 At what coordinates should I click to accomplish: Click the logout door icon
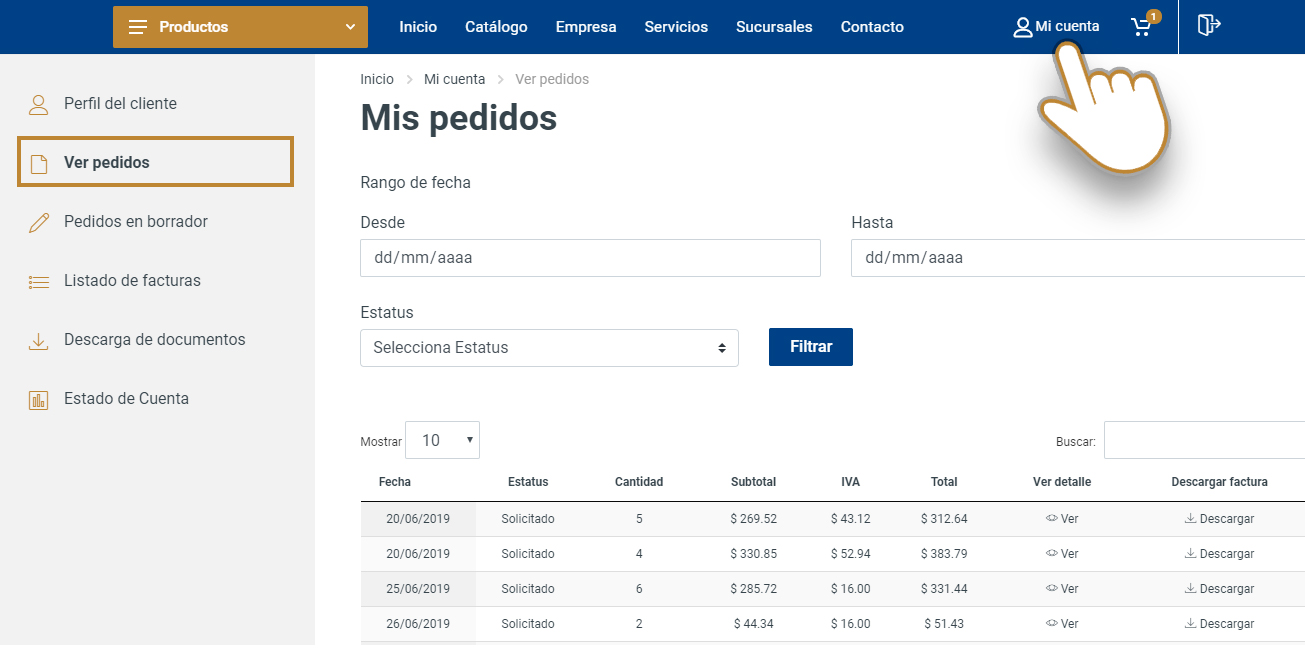(1209, 26)
